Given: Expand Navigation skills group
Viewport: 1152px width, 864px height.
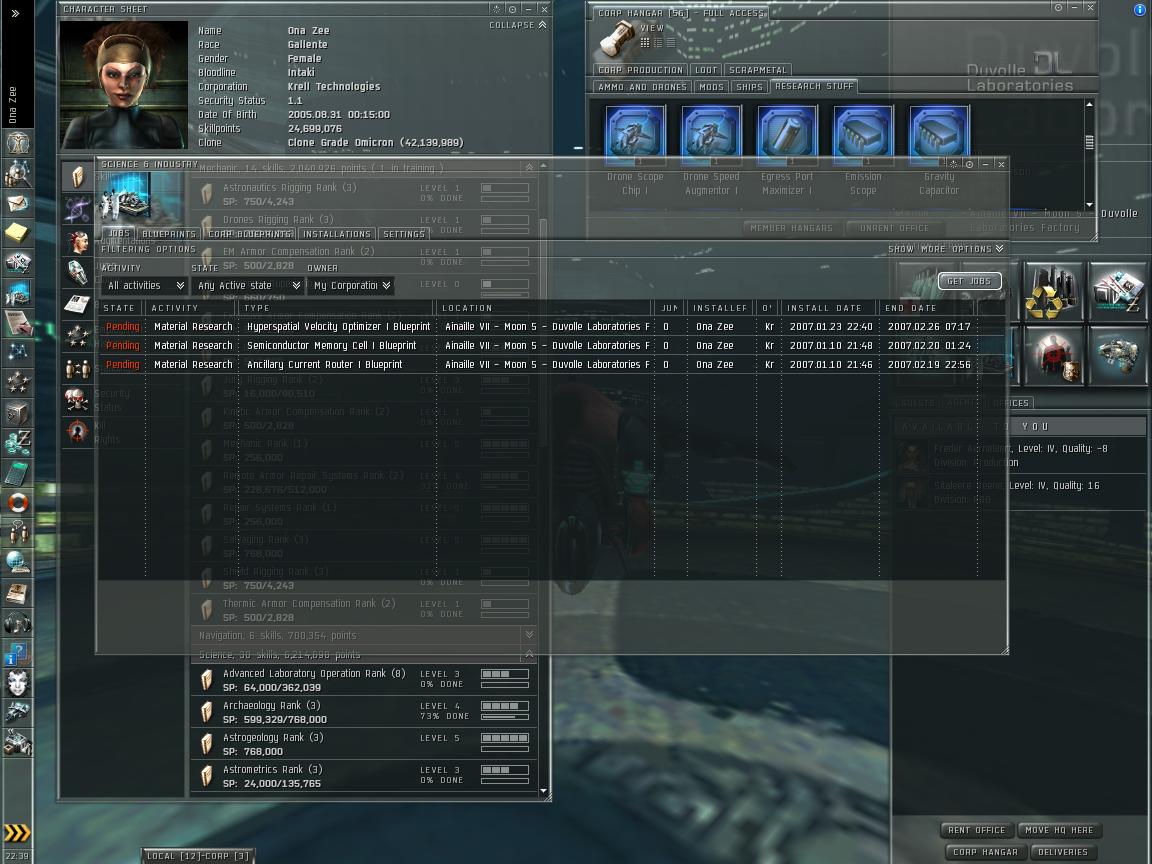Looking at the screenshot, I should 529,635.
